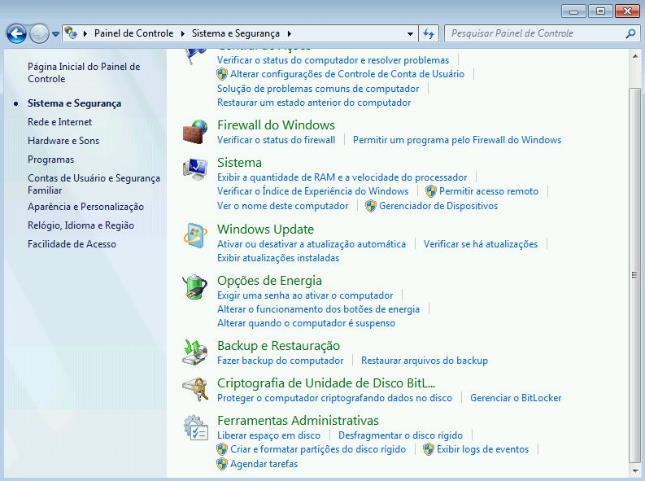Click the Back navigation arrow button
645x481 pixels.
[x=17, y=34]
